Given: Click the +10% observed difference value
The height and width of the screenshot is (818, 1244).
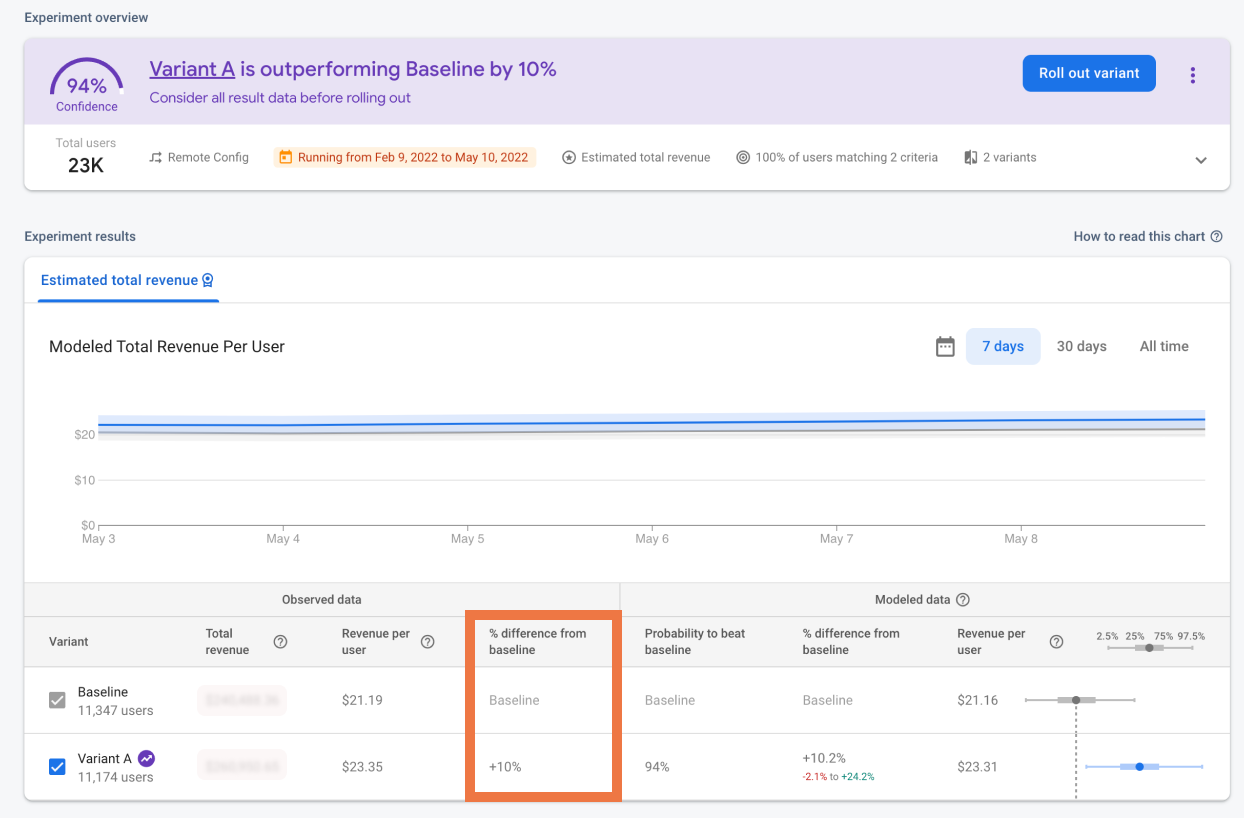Looking at the screenshot, I should pyautogui.click(x=505, y=767).
